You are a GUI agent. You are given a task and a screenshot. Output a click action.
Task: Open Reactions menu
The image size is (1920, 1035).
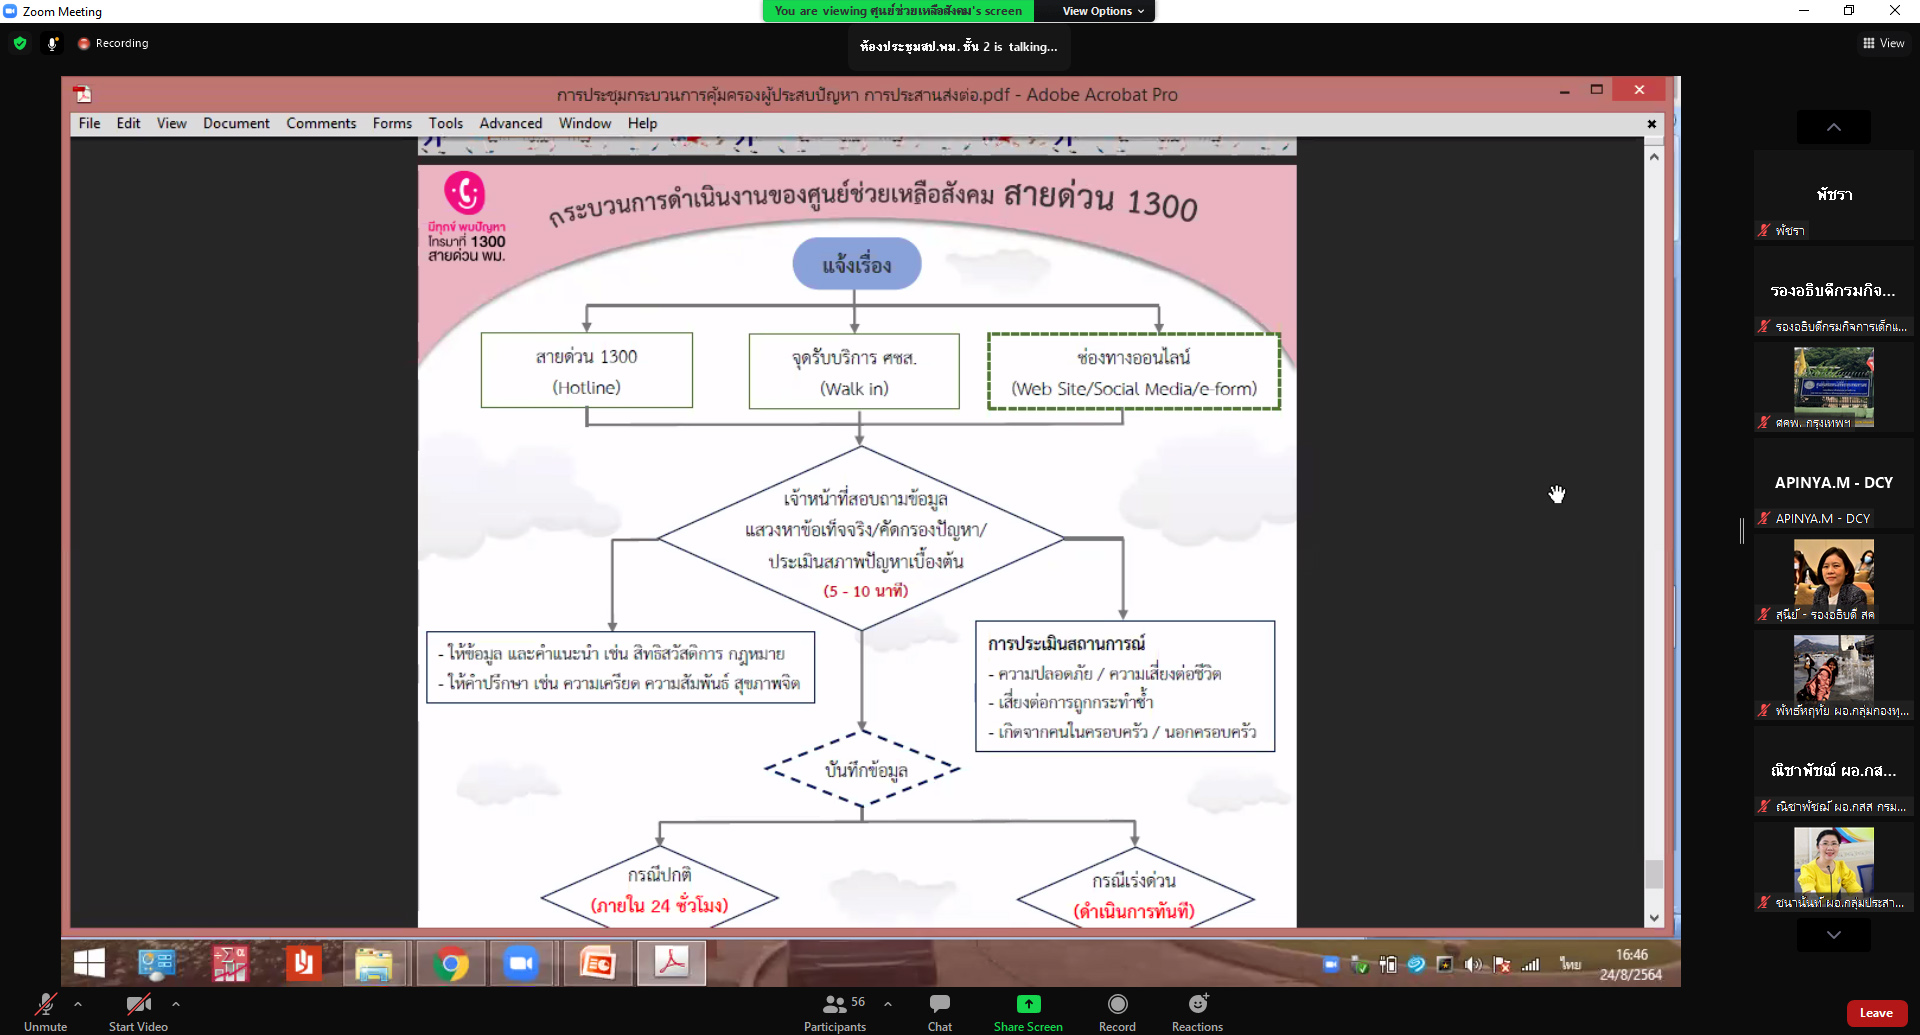pos(1197,1011)
